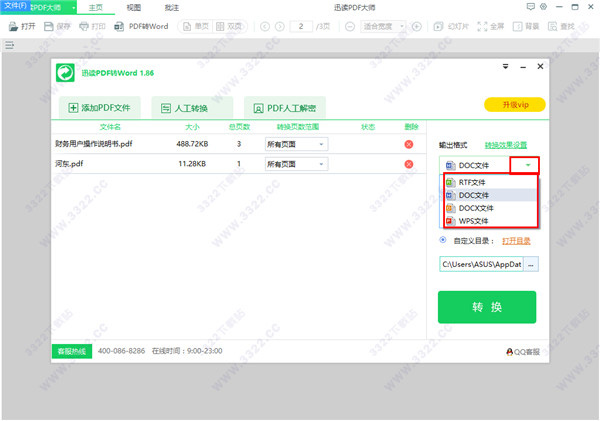Click the 客服热线 green label
The image size is (600, 421).
tap(72, 351)
